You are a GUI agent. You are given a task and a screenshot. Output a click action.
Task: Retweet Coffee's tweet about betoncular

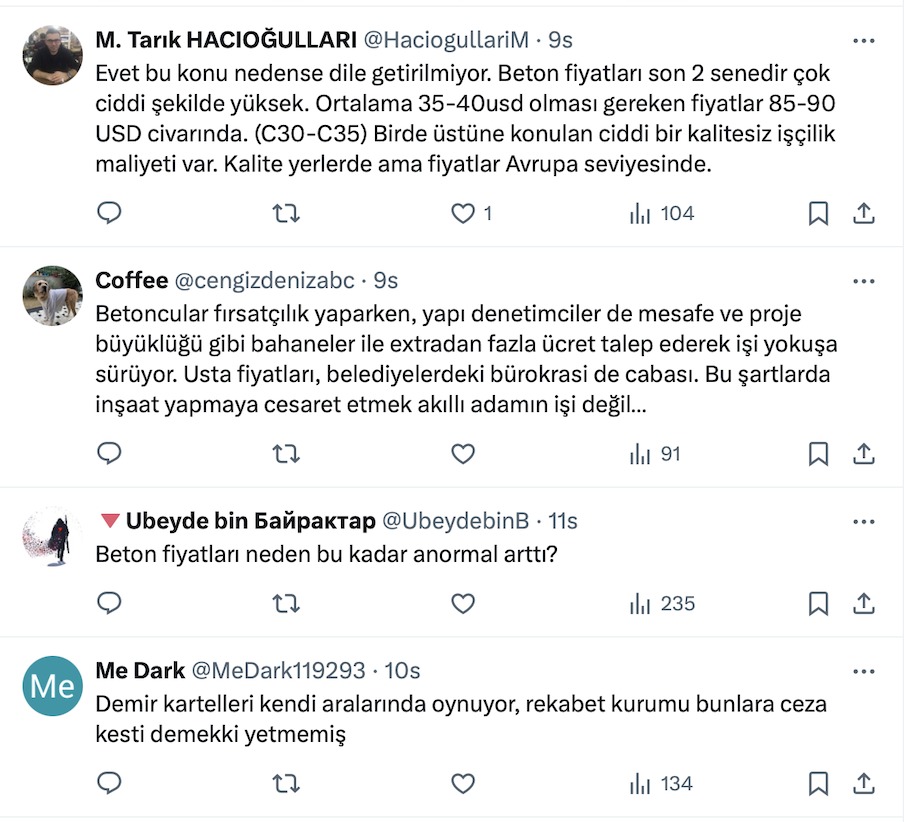286,454
